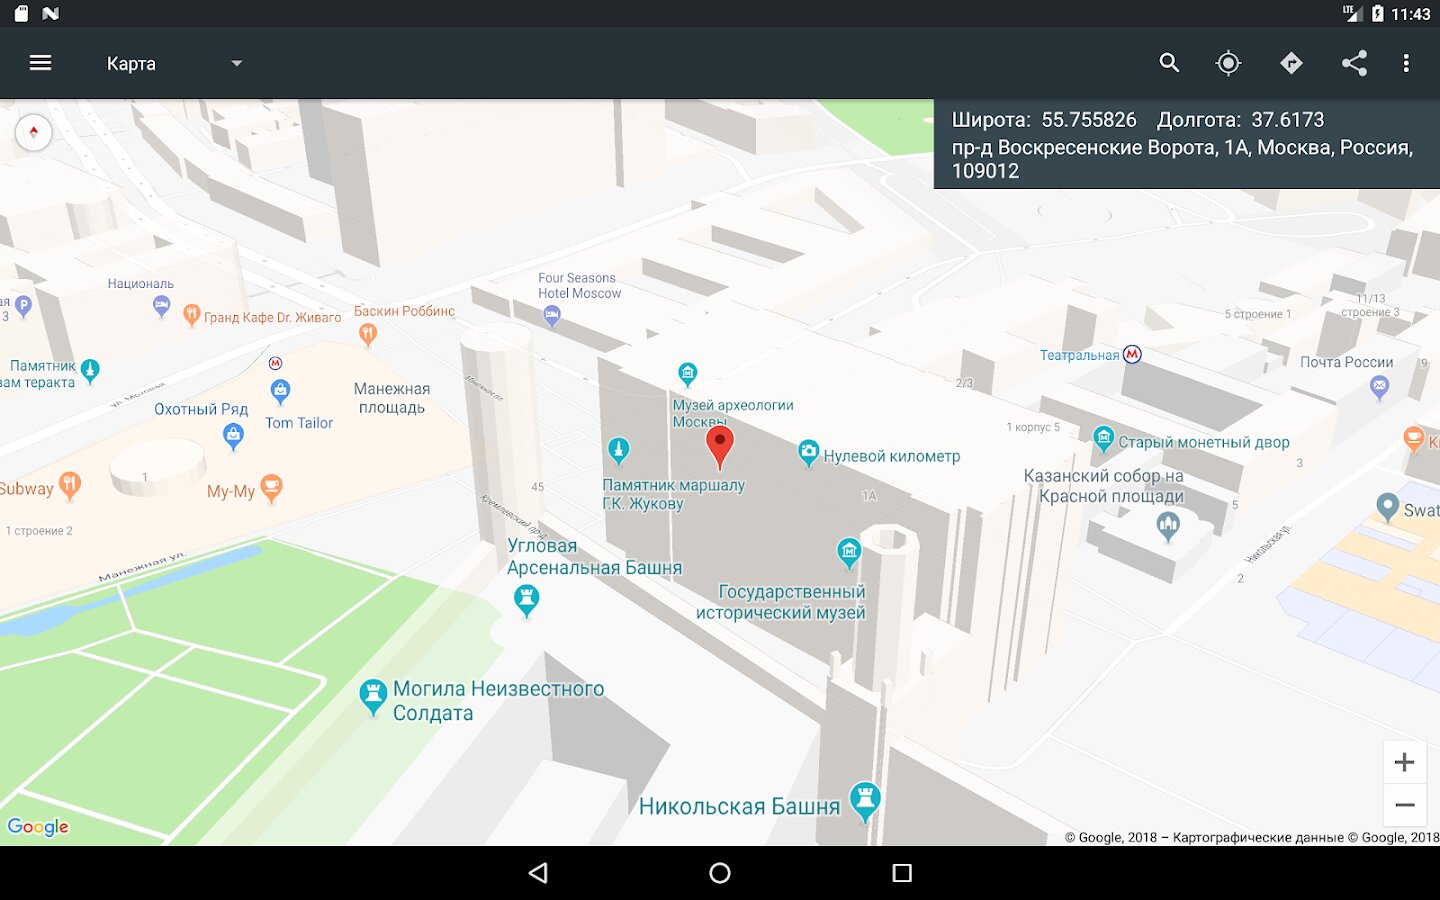The height and width of the screenshot is (900, 1440).
Task: Tap the address пр-д Воскресенские Ворота text
Action: pos(1182,159)
